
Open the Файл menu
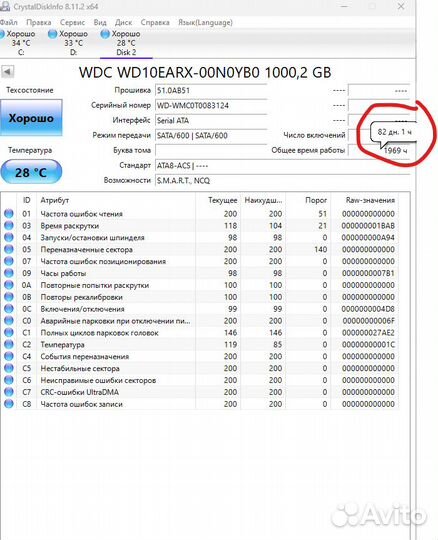coord(9,22)
